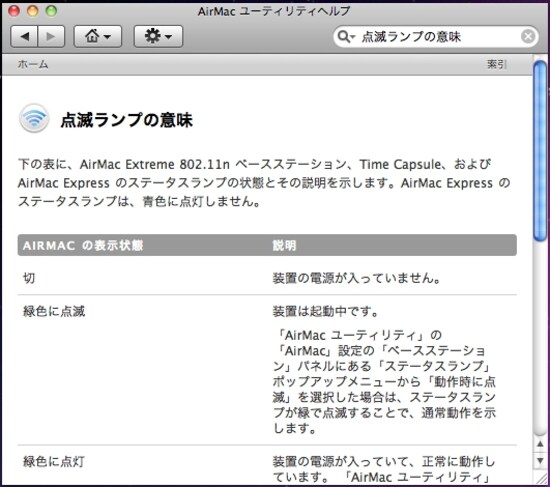The height and width of the screenshot is (487, 550).
Task: Click the magnifier search options icon
Action: pyautogui.click(x=346, y=36)
